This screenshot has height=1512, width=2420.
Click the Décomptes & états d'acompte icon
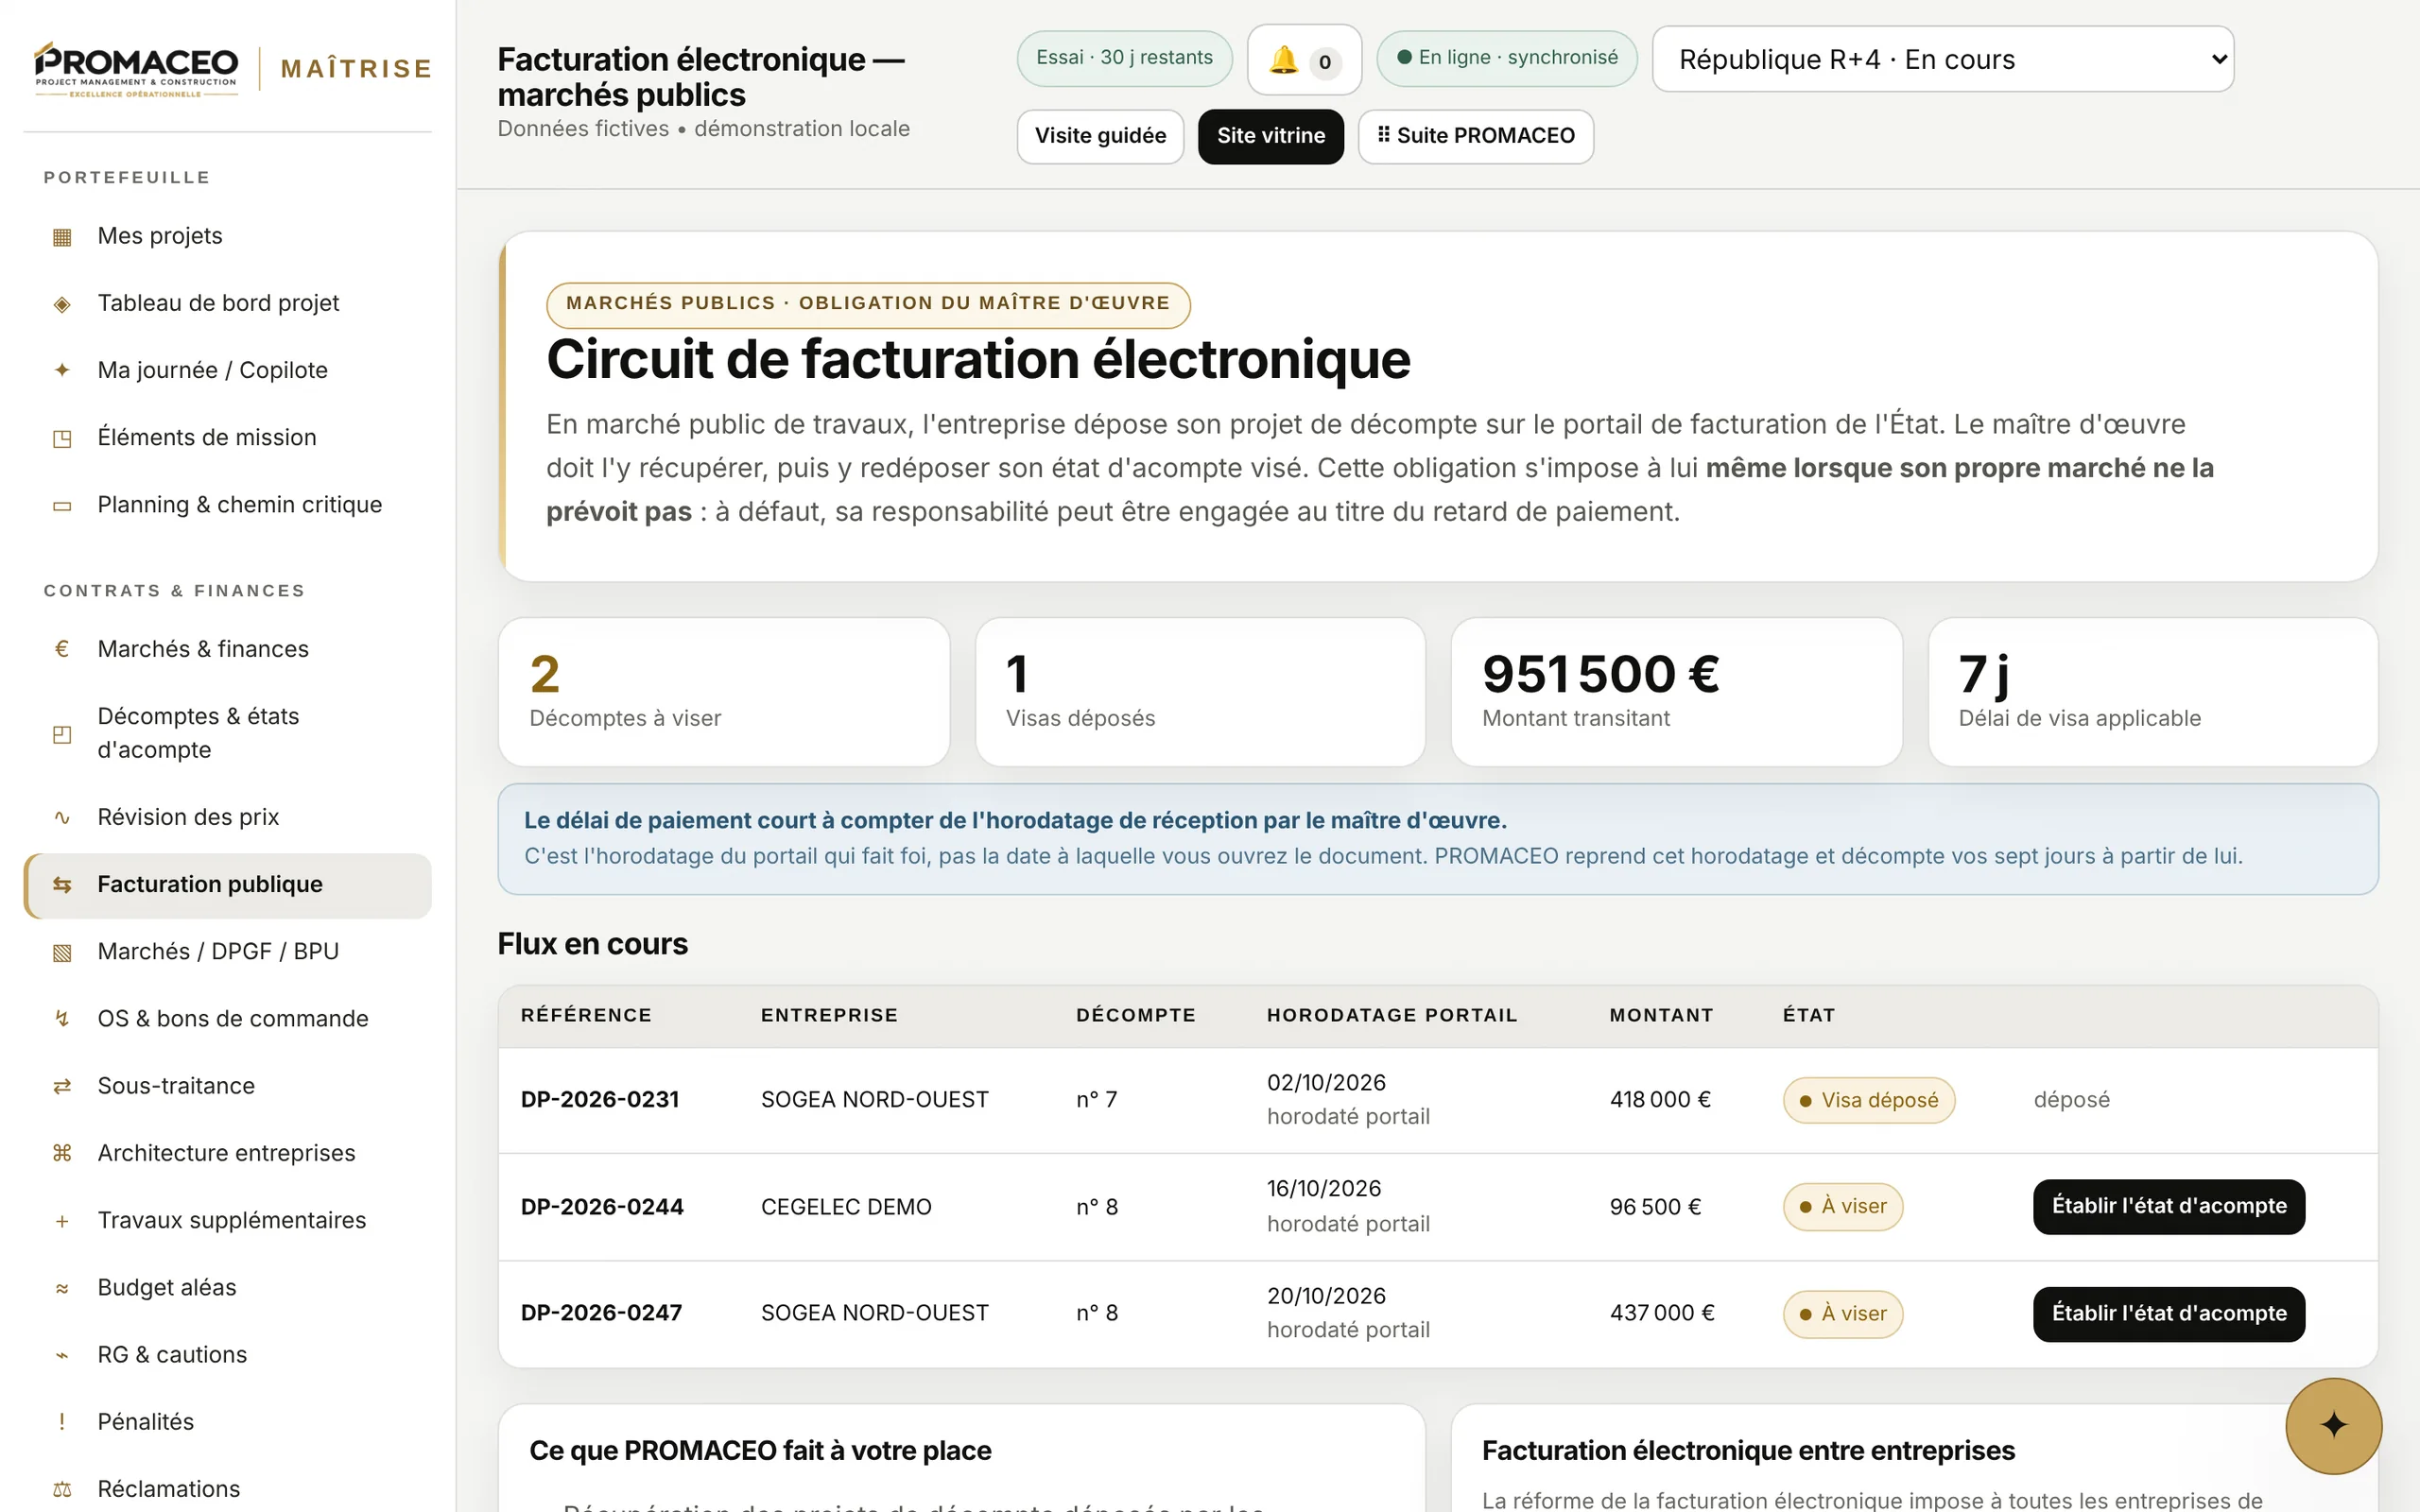click(x=62, y=734)
